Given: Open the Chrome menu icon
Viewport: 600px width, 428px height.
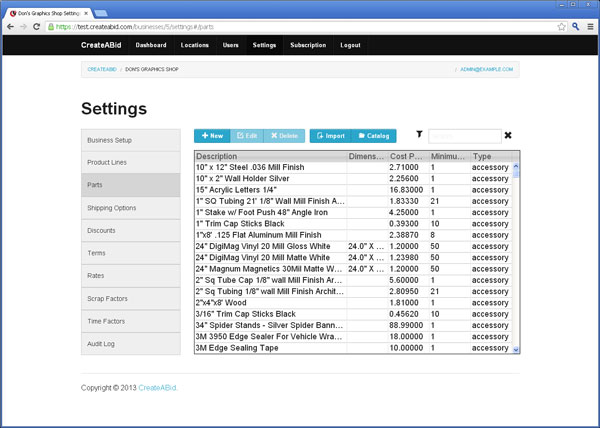Looking at the screenshot, I should click(x=591, y=27).
